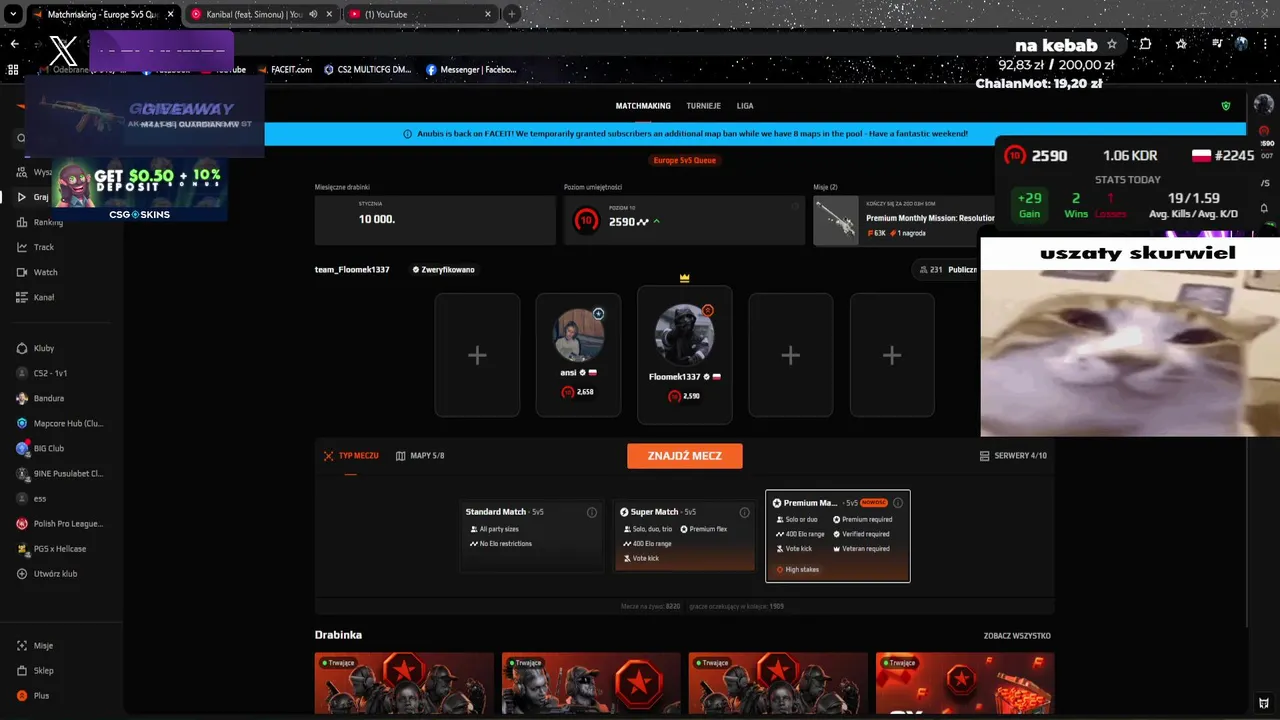Open browser tab search dropdown arrow
The image size is (1280, 720).
[x=14, y=14]
